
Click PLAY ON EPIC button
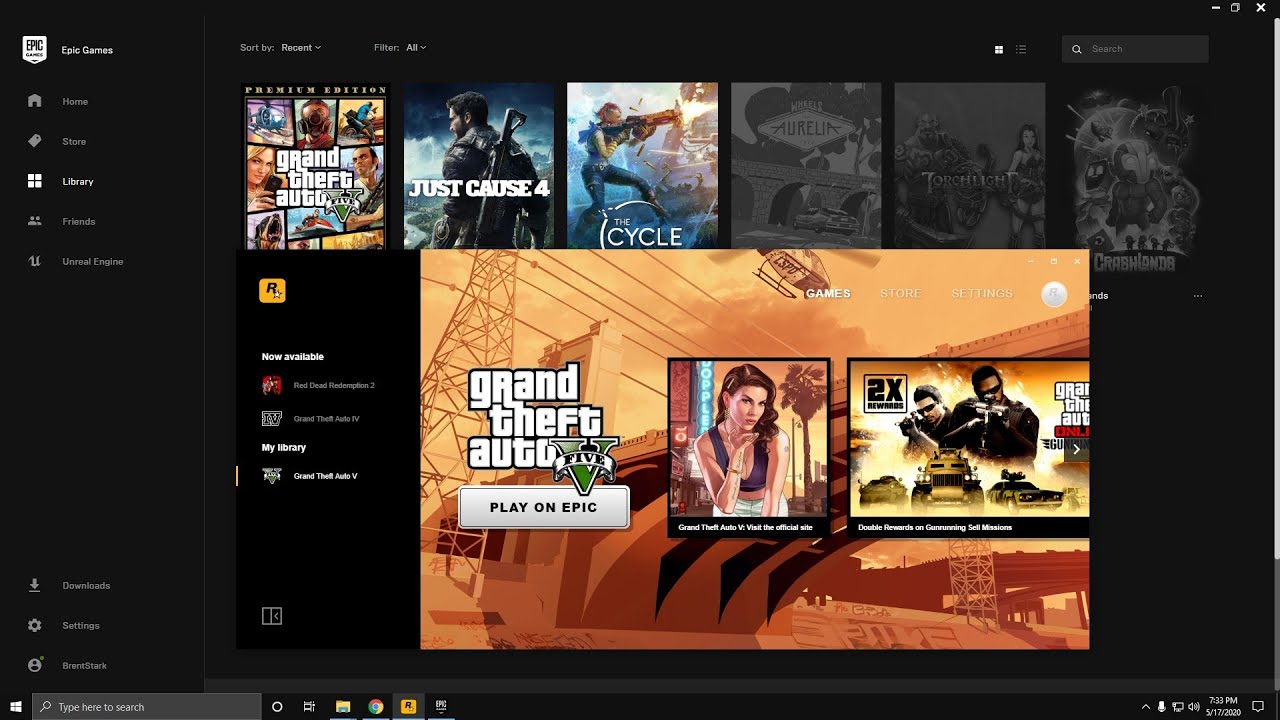coord(544,507)
